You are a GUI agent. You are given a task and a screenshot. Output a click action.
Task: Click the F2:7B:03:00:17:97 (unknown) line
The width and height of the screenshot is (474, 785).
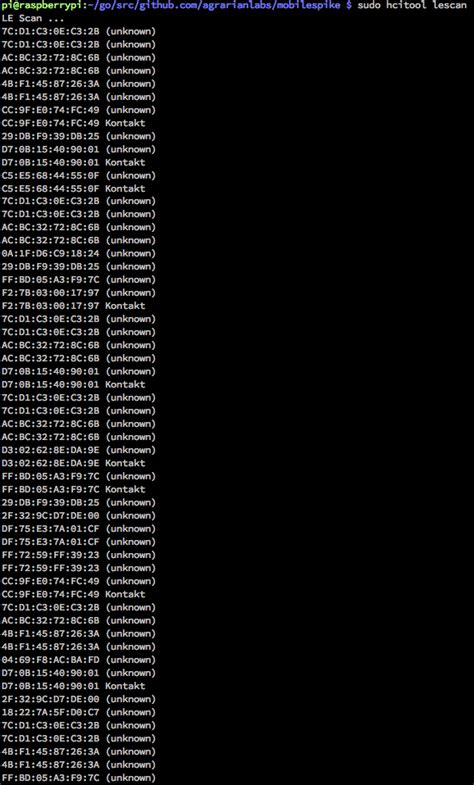point(79,292)
